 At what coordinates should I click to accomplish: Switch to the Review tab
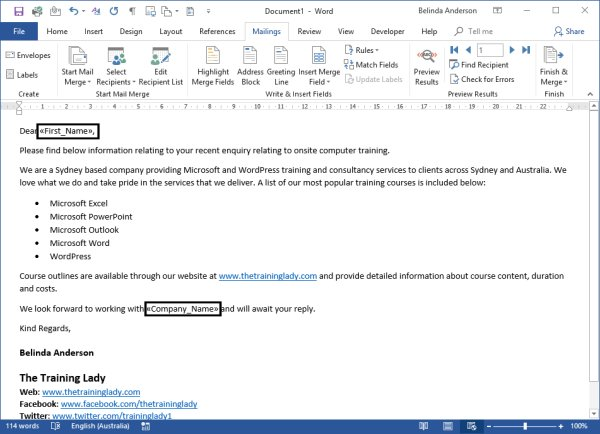(x=309, y=31)
